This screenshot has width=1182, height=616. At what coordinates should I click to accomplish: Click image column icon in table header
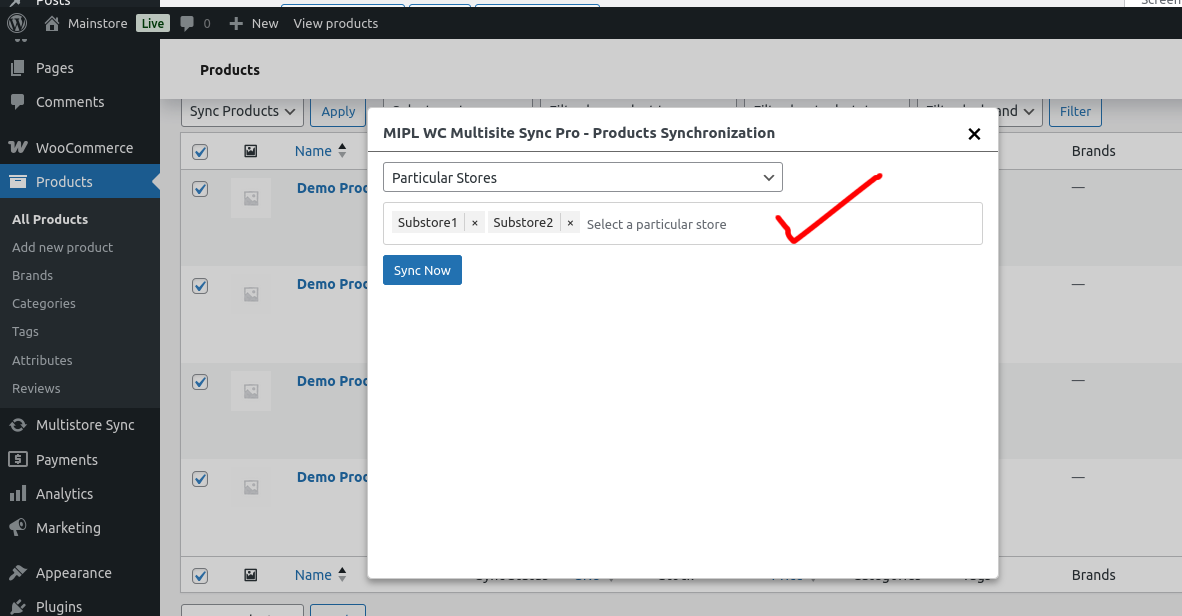coord(251,152)
